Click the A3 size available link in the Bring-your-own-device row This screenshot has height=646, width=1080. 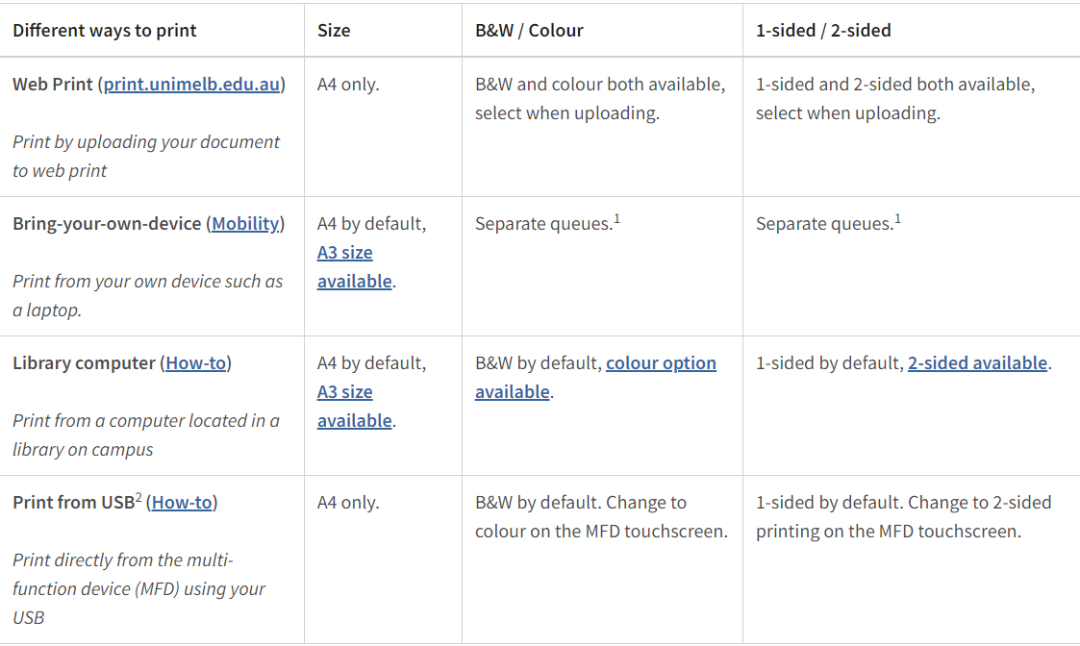[354, 267]
